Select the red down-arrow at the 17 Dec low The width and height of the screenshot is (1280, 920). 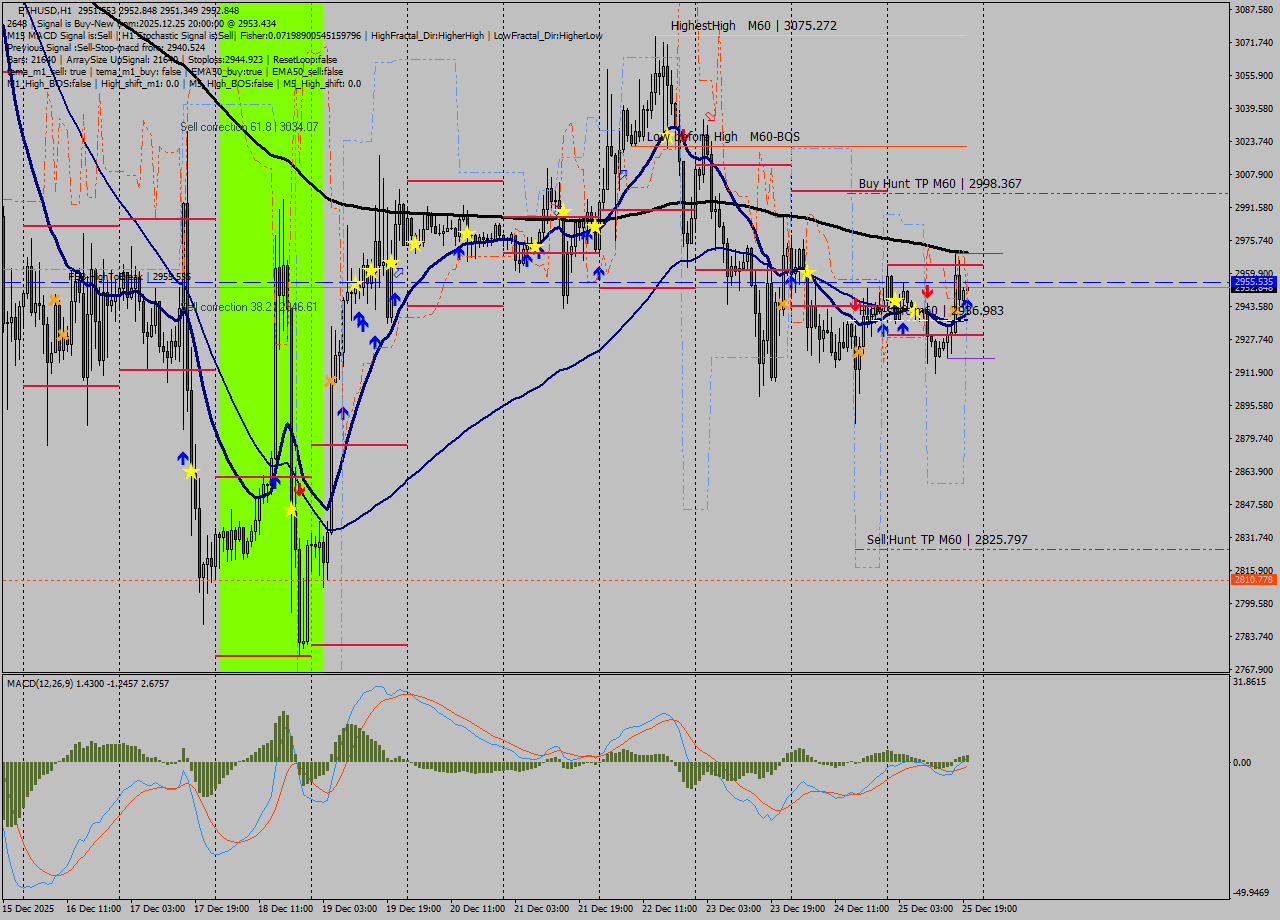299,490
